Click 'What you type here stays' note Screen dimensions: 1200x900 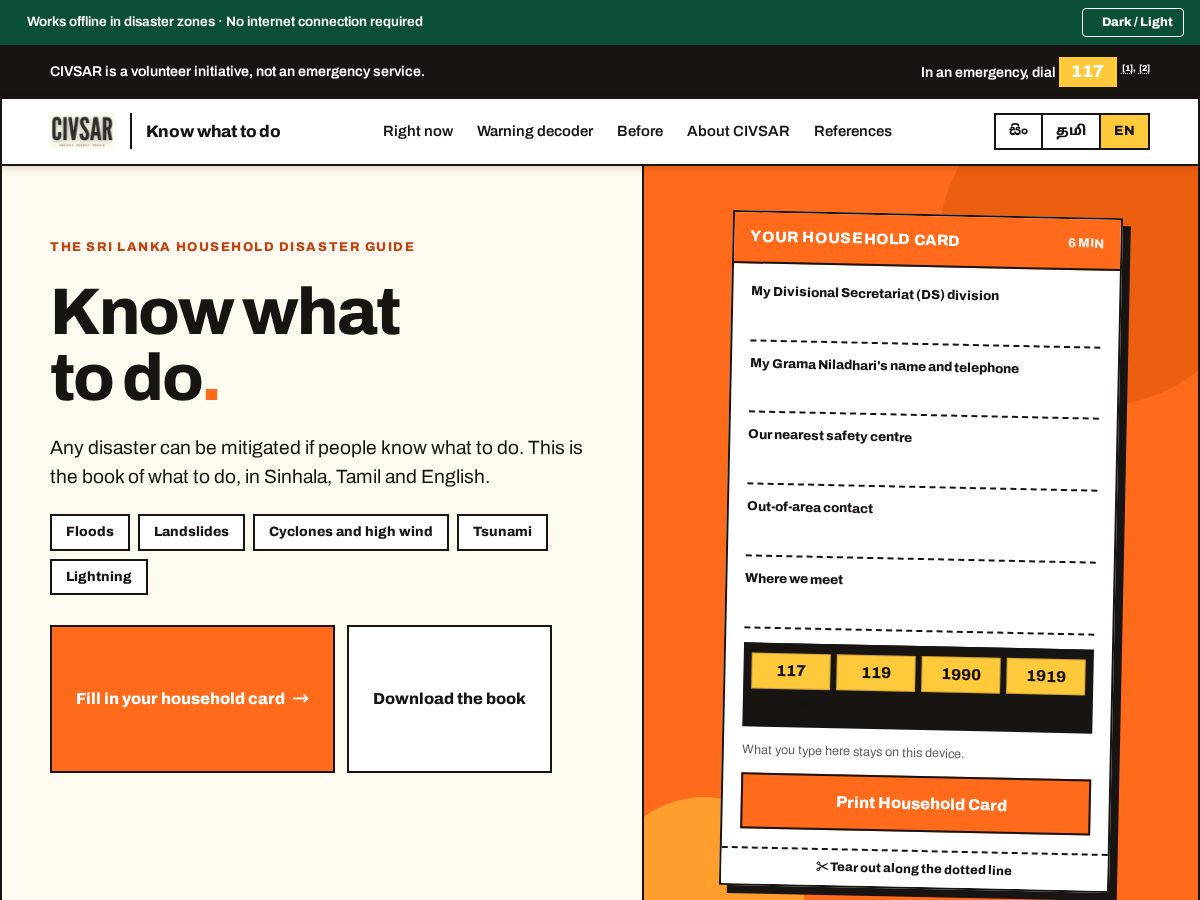point(853,752)
